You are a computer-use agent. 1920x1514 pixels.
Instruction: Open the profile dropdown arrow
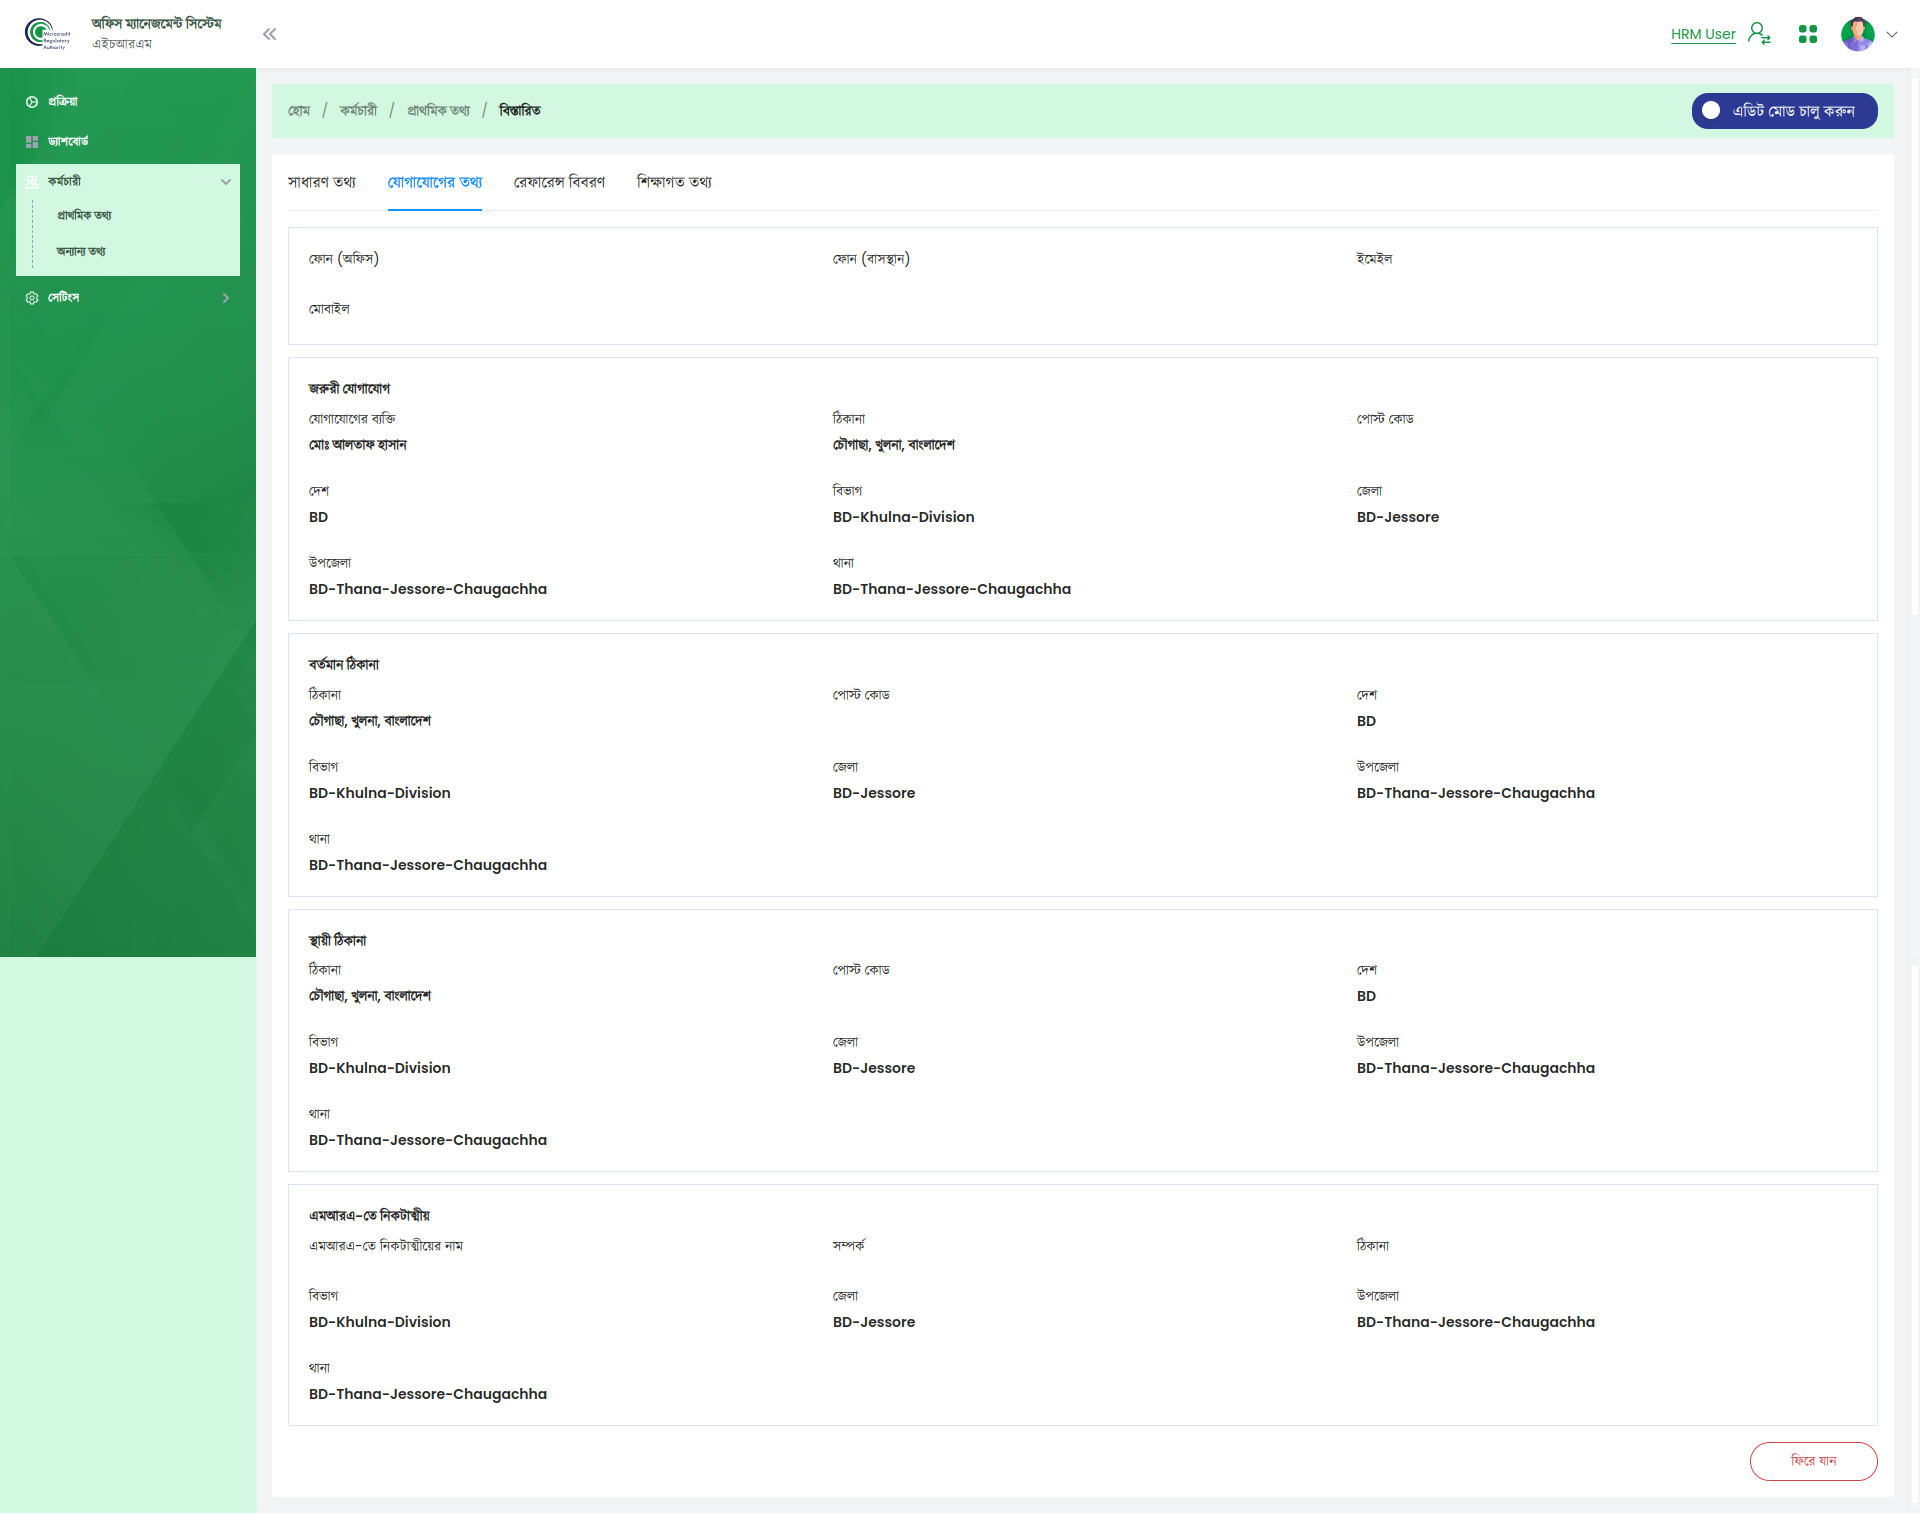click(1892, 34)
